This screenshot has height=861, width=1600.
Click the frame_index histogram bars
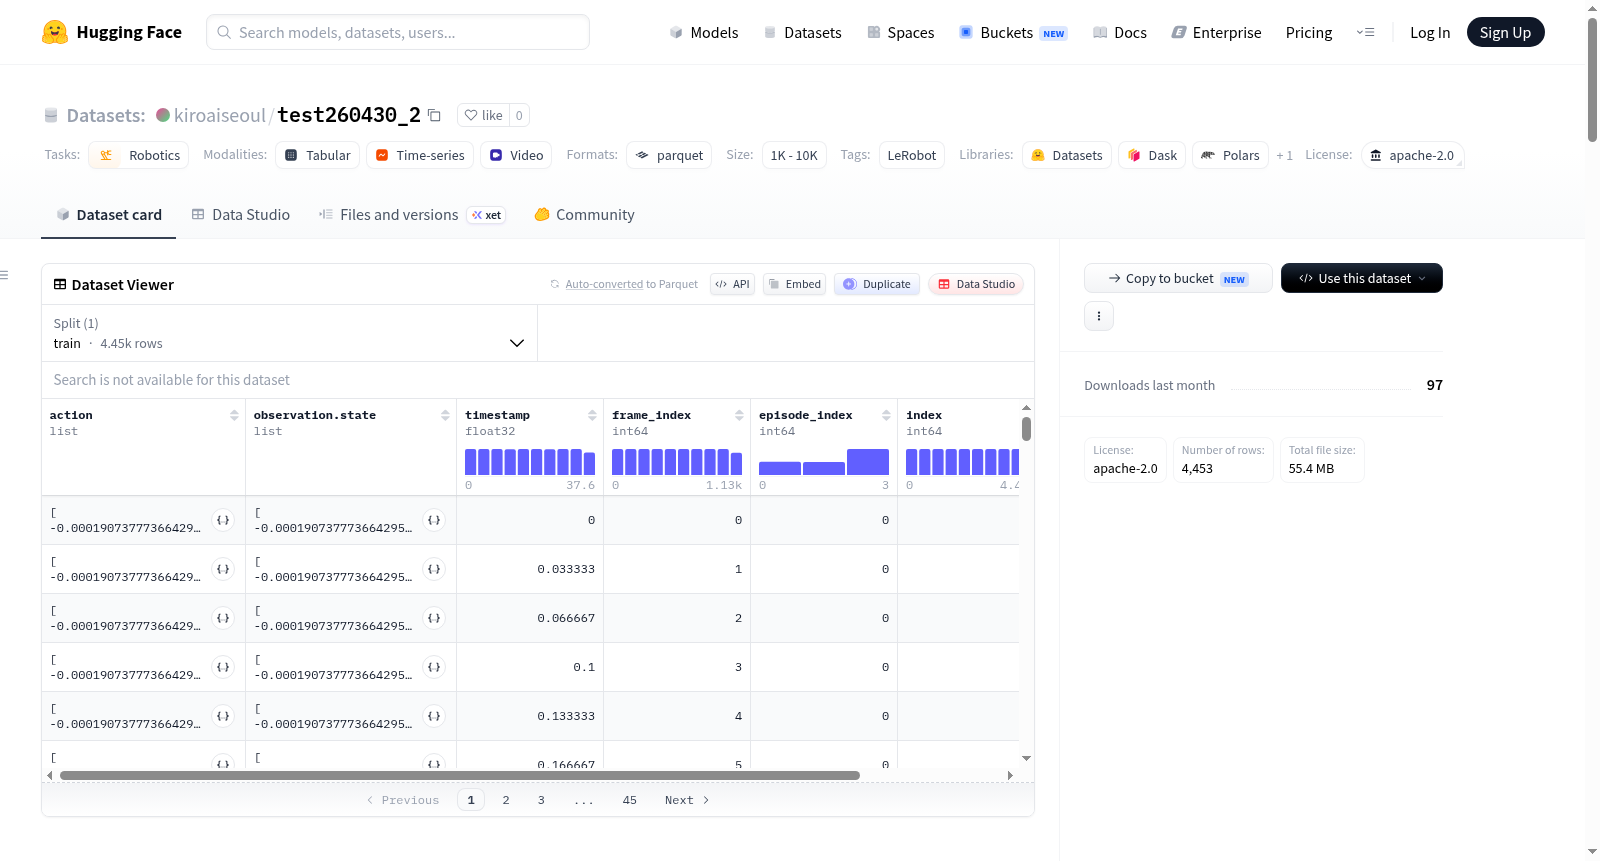click(677, 462)
